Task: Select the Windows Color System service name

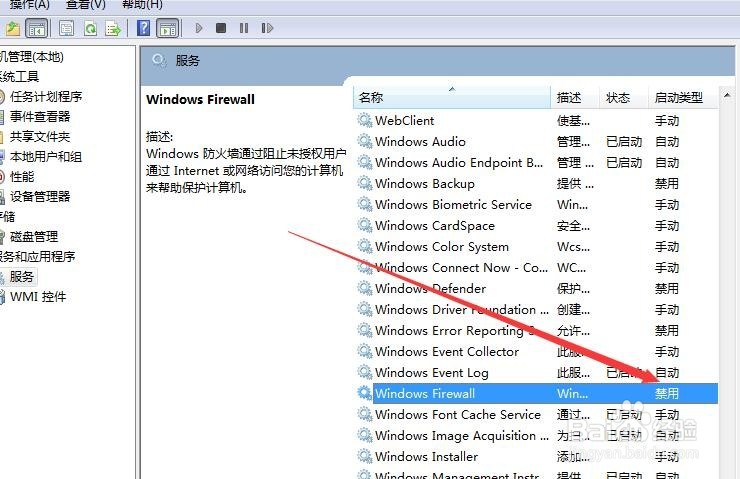Action: 442,246
